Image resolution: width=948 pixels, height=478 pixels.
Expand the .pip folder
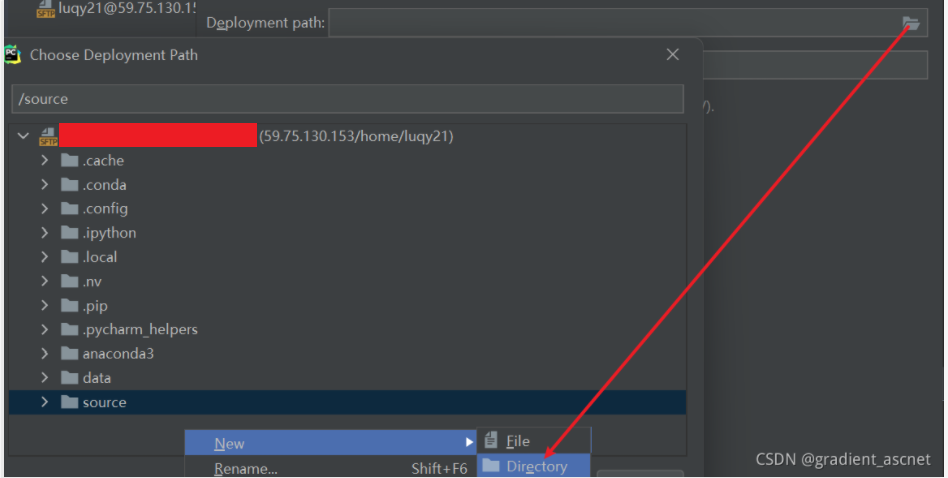click(44, 305)
